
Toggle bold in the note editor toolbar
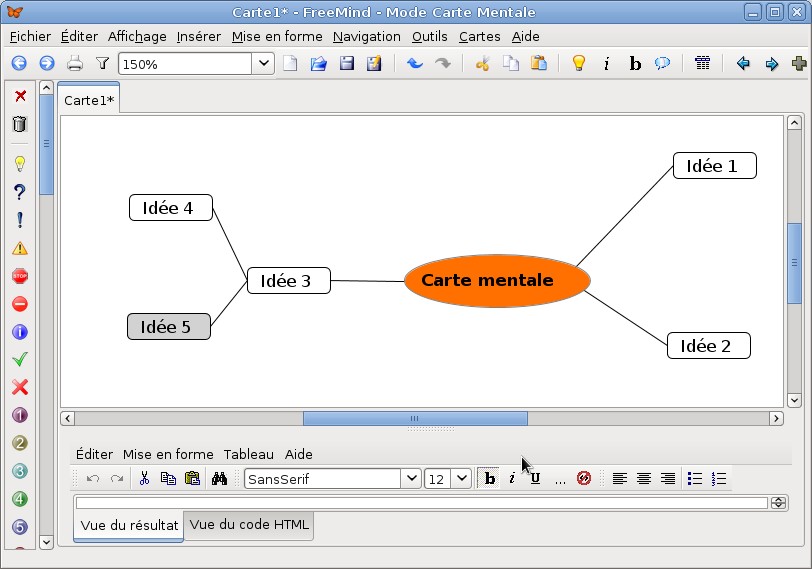(x=489, y=479)
